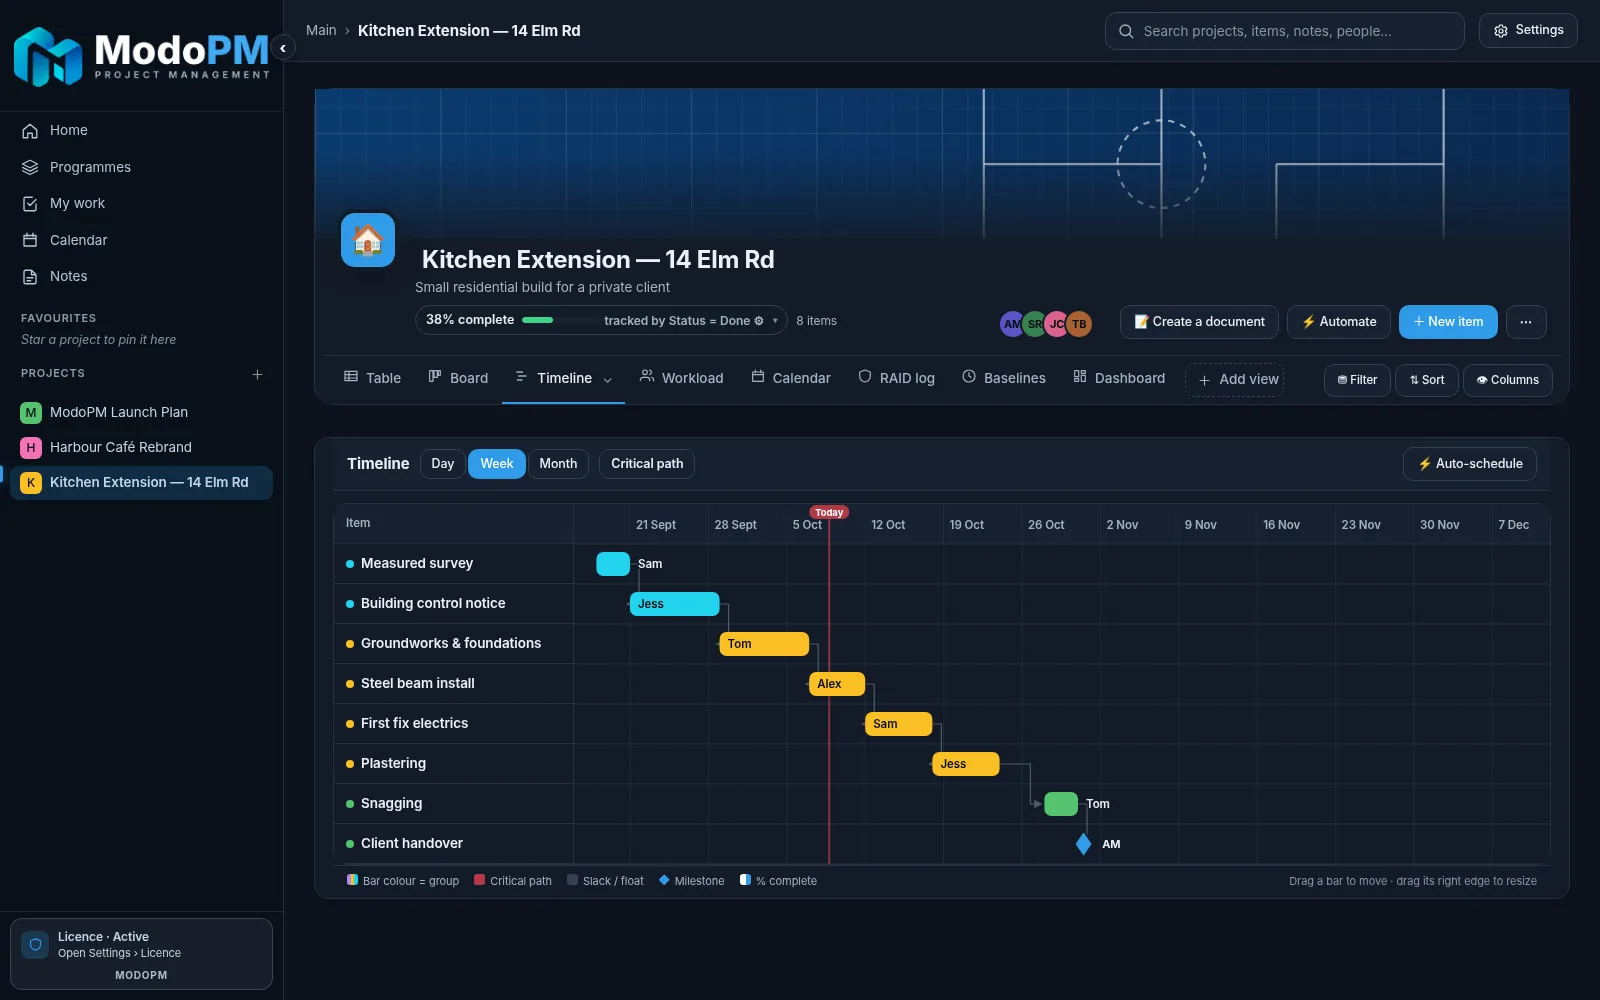Switch to the Board view tab

click(x=458, y=378)
